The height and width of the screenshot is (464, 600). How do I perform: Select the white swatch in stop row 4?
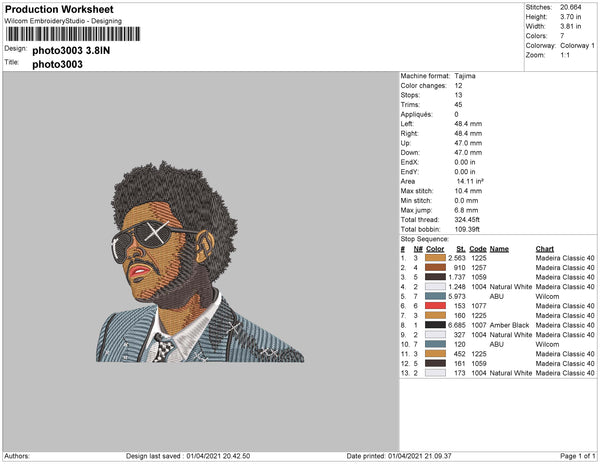(x=435, y=287)
